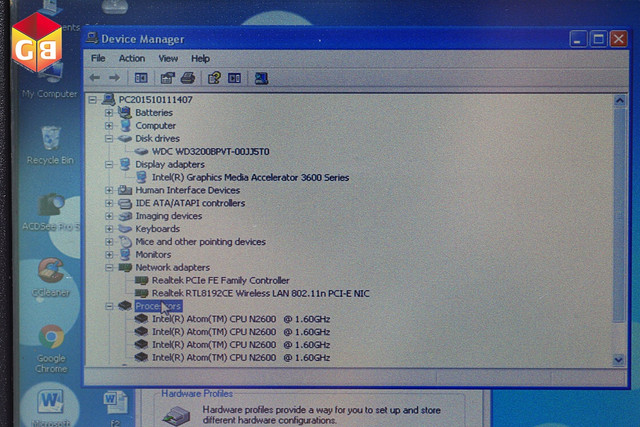Select the Network adapters label
This screenshot has width=640, height=427.
(x=172, y=268)
